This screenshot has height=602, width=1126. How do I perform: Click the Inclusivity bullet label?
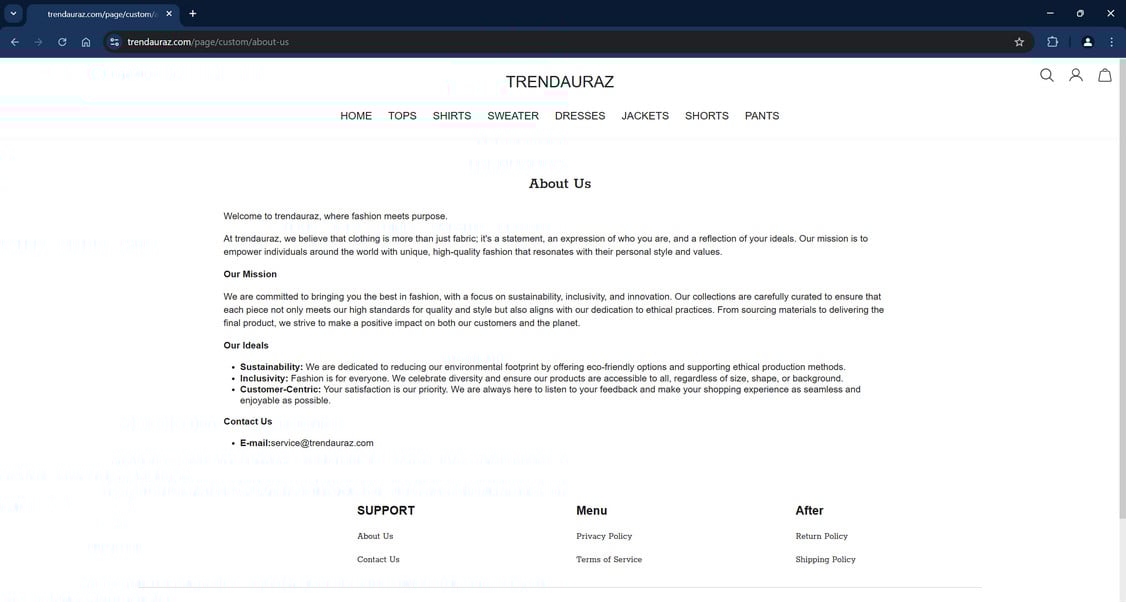click(264, 379)
